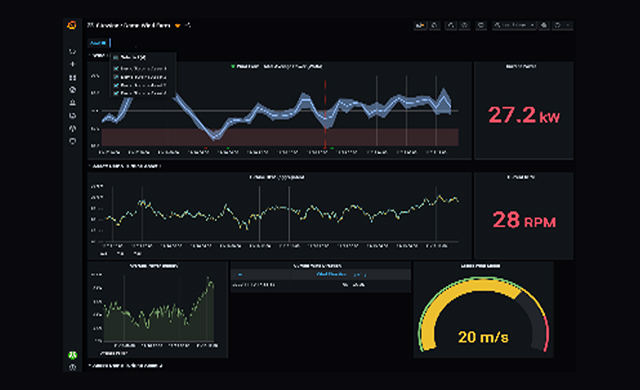Open the green area chart panel title menu
The height and width of the screenshot is (390, 640).
[x=154, y=266]
